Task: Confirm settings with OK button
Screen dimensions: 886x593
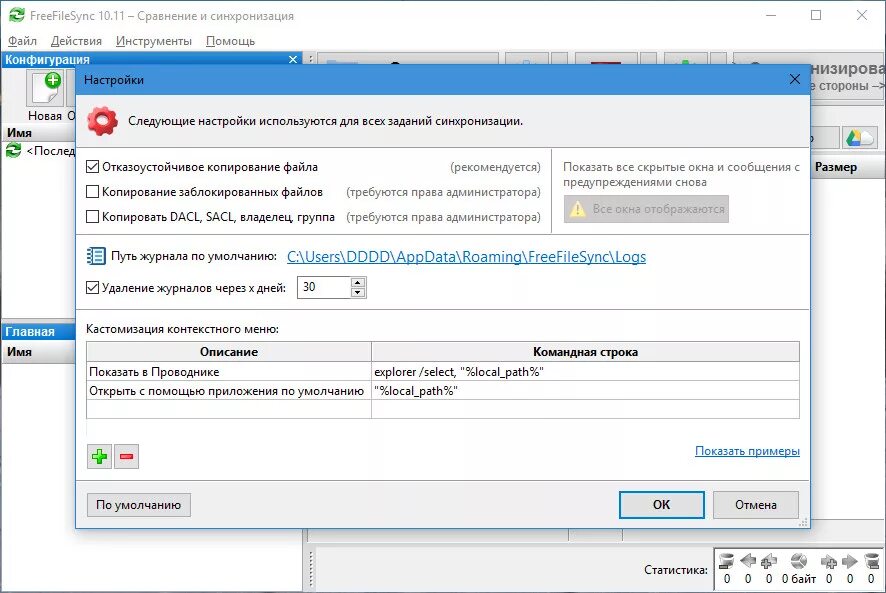Action: coord(662,505)
